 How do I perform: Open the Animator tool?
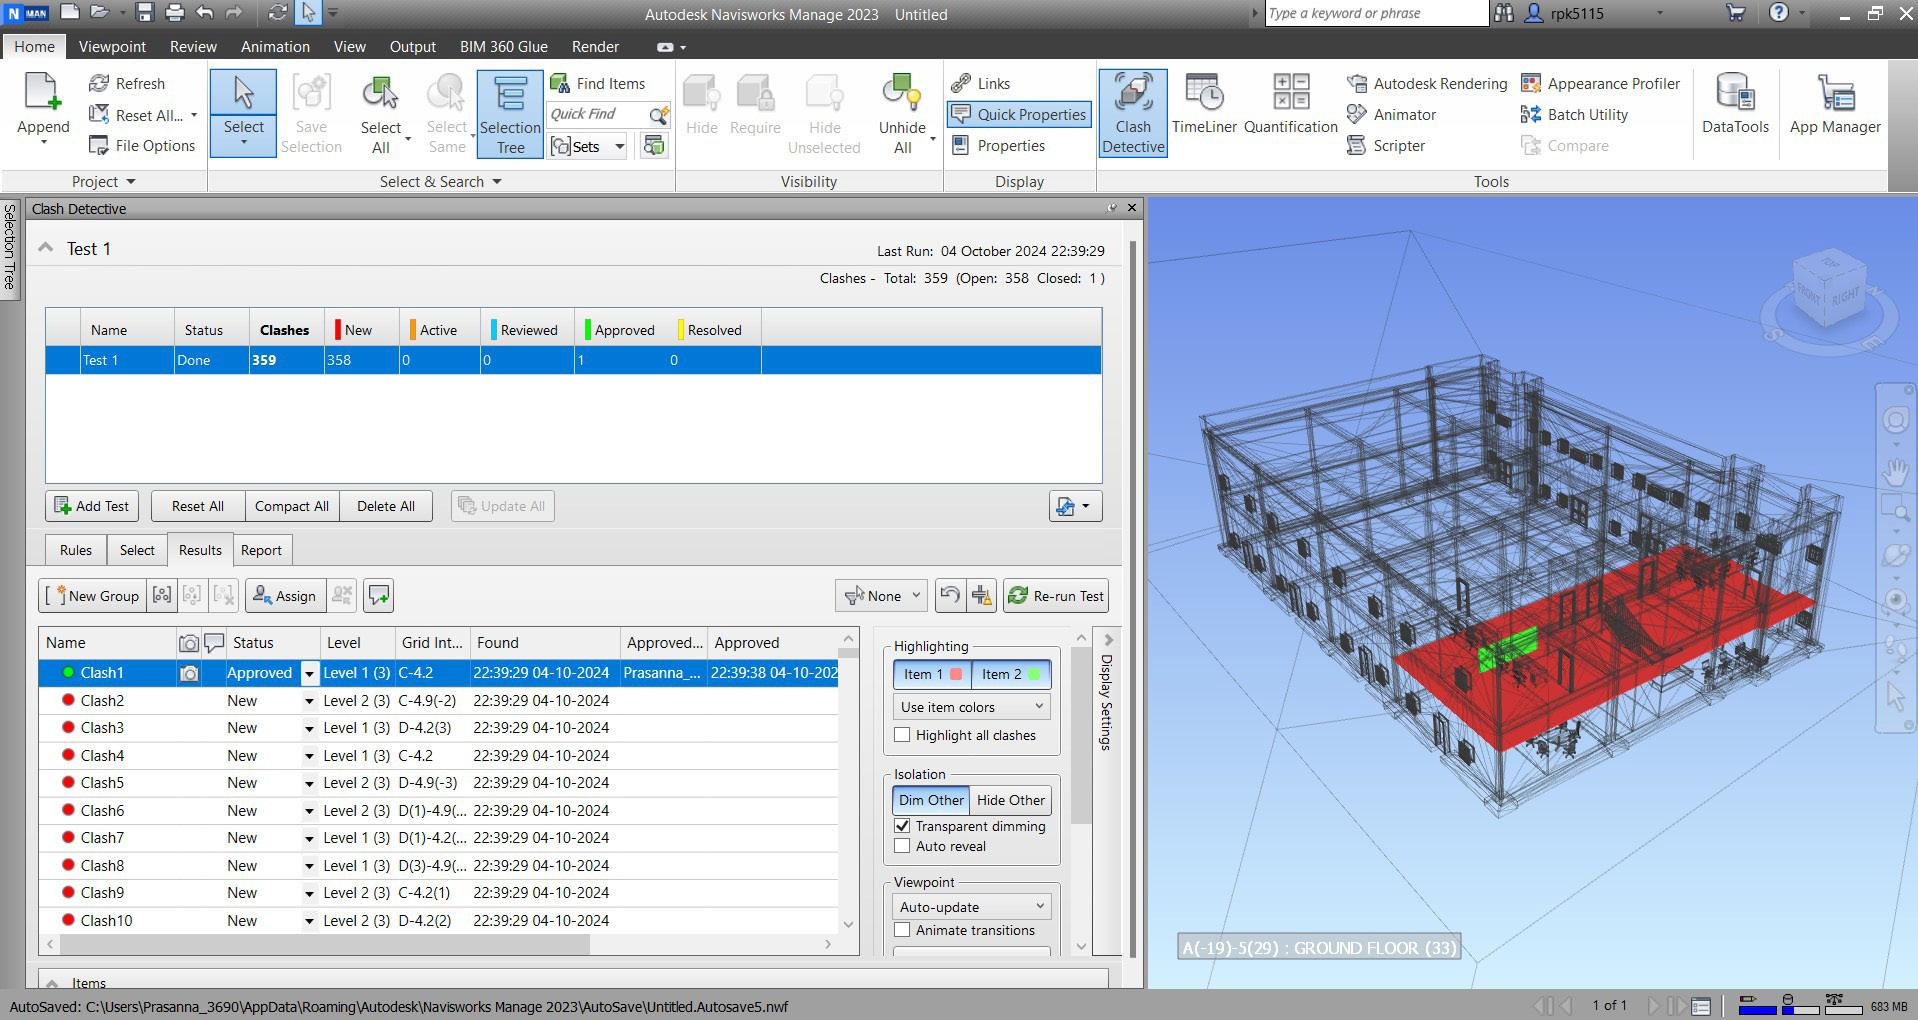1392,115
